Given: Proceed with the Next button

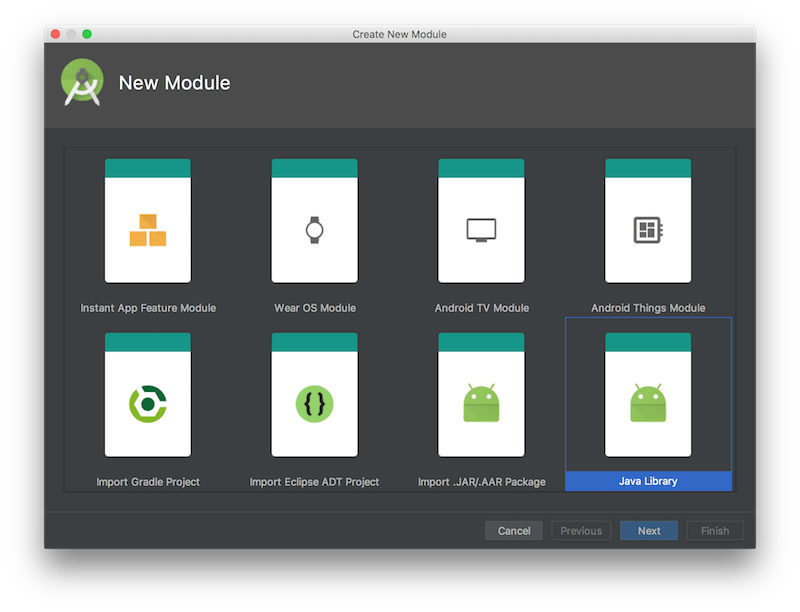Looking at the screenshot, I should point(649,531).
